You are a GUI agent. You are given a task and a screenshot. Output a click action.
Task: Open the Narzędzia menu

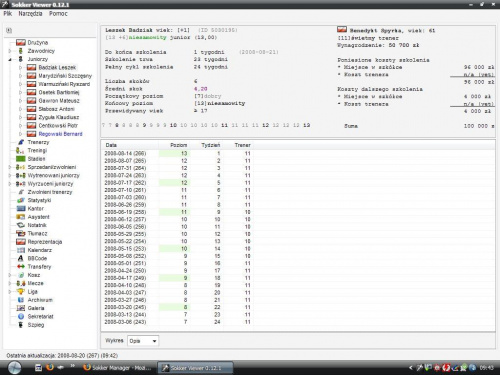pyautogui.click(x=30, y=14)
